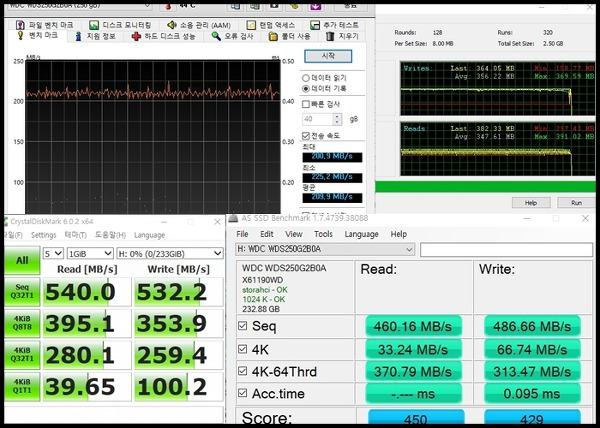Click the 40 gB size input field

click(317, 119)
